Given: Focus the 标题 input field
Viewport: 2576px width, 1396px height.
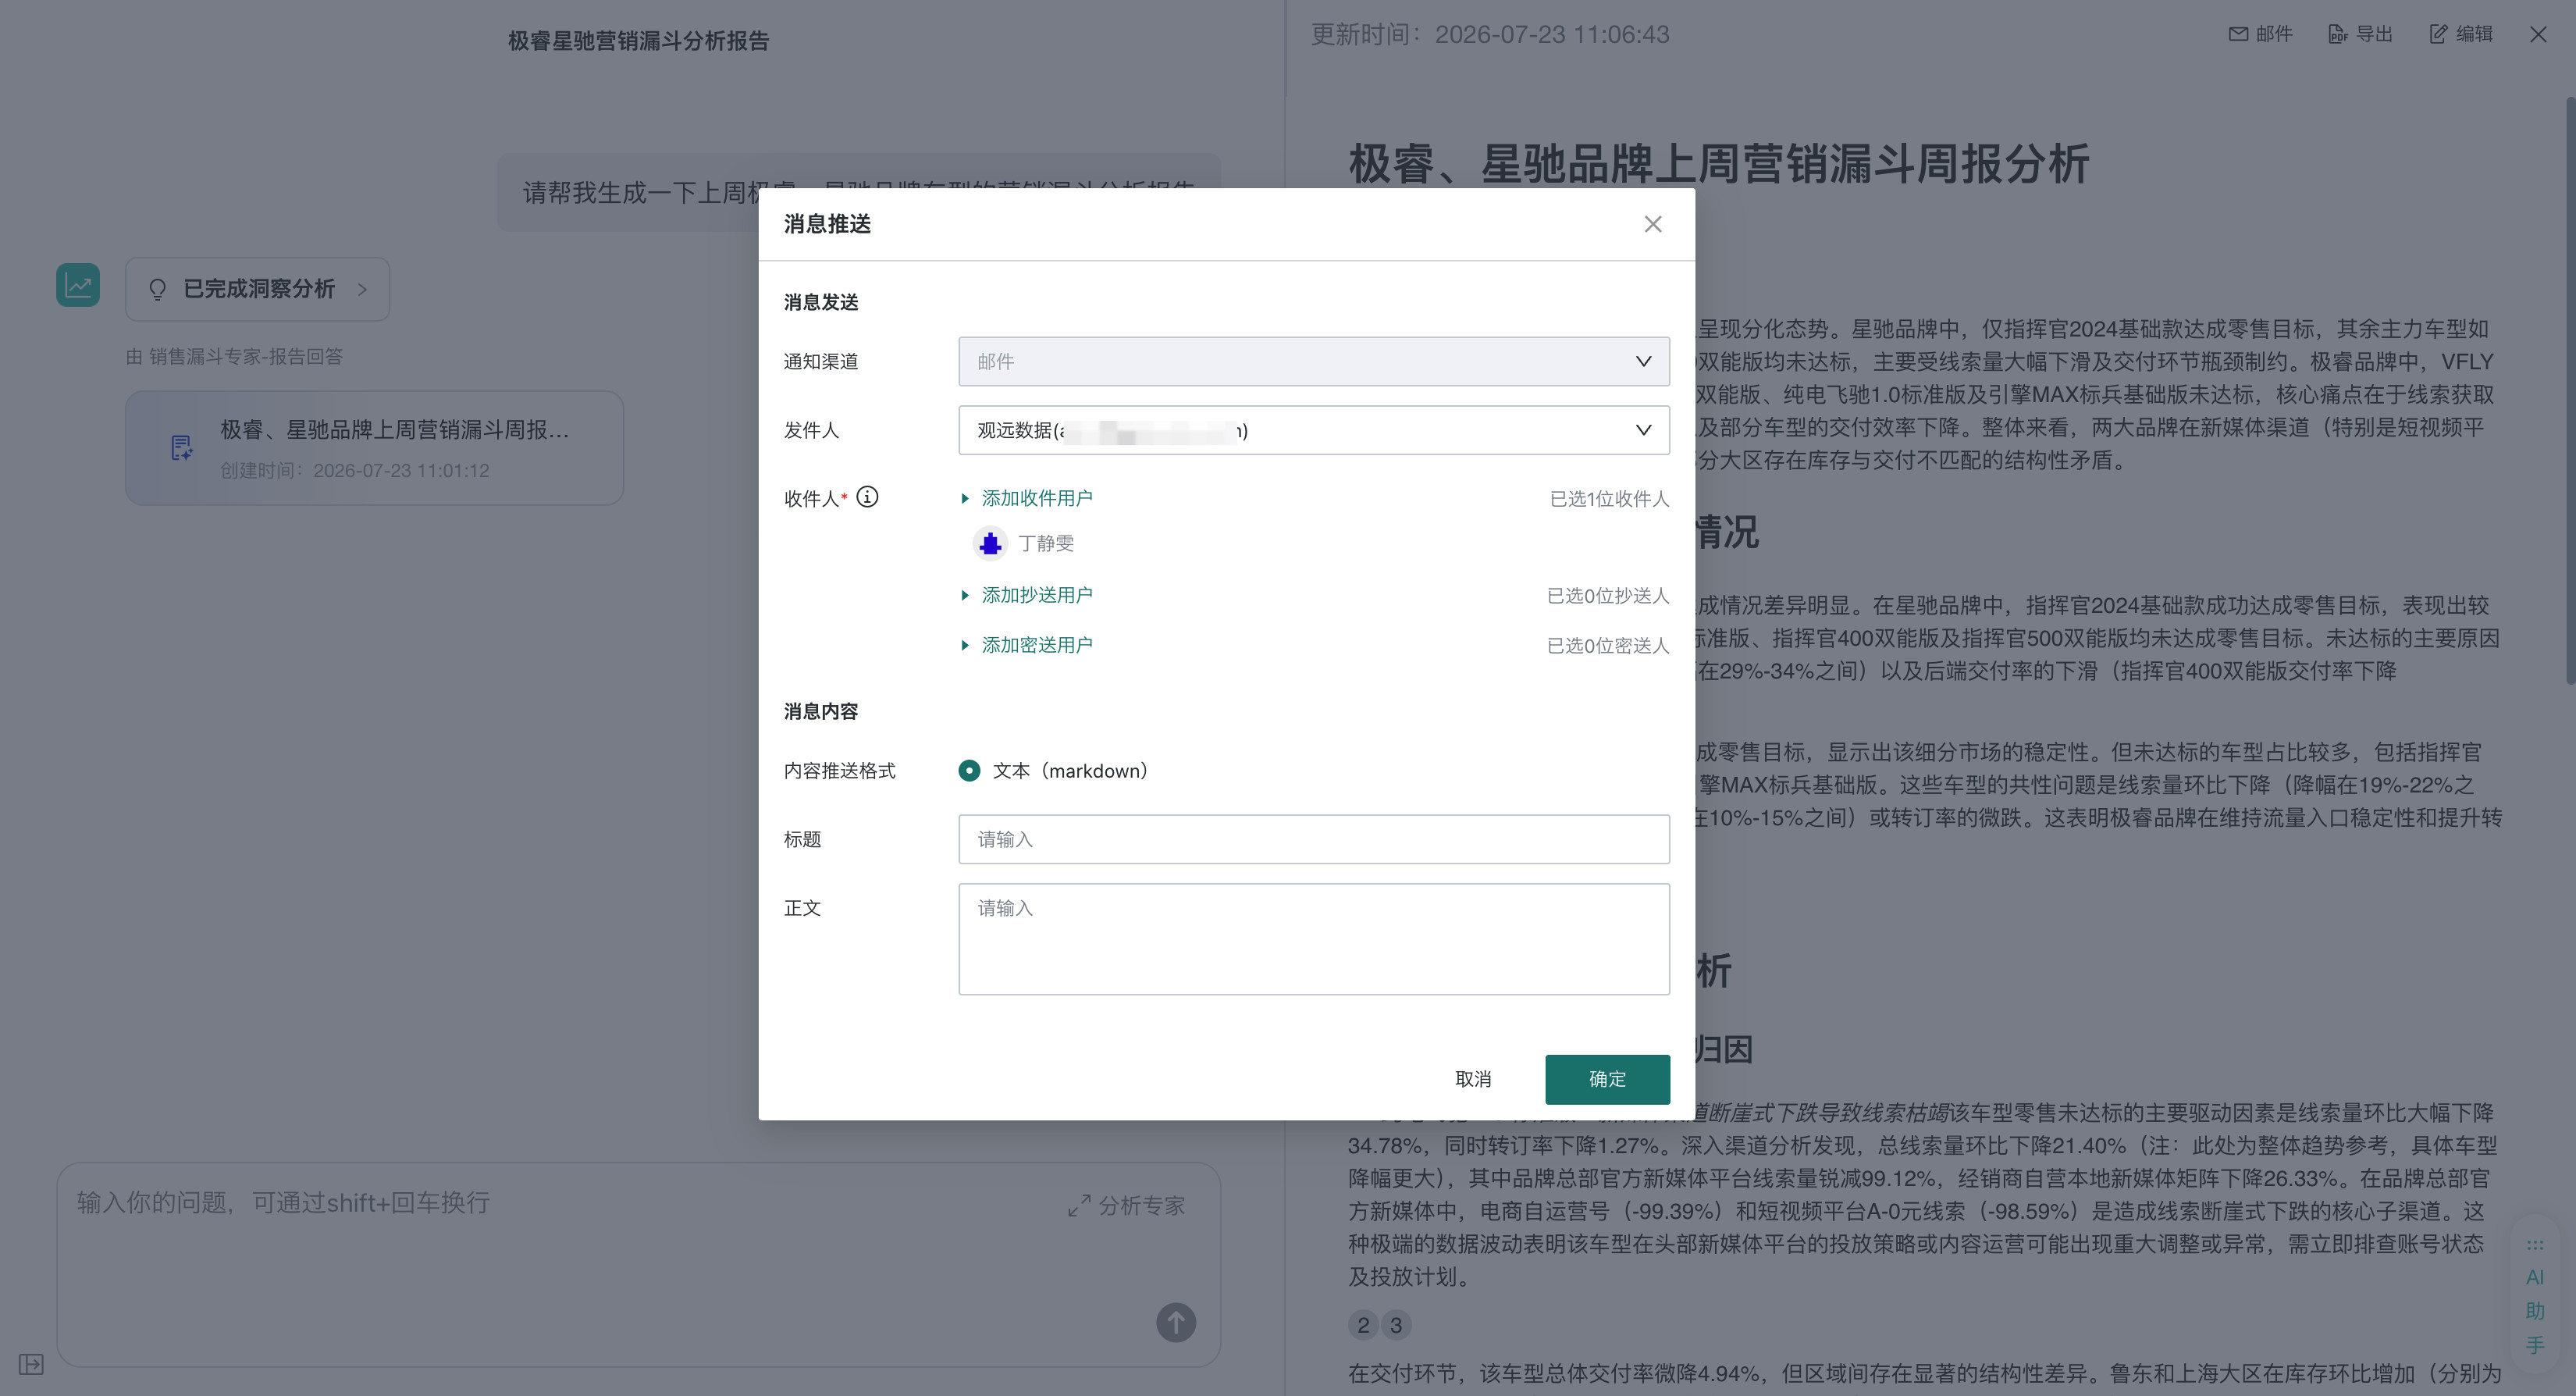Looking at the screenshot, I should (x=1313, y=839).
